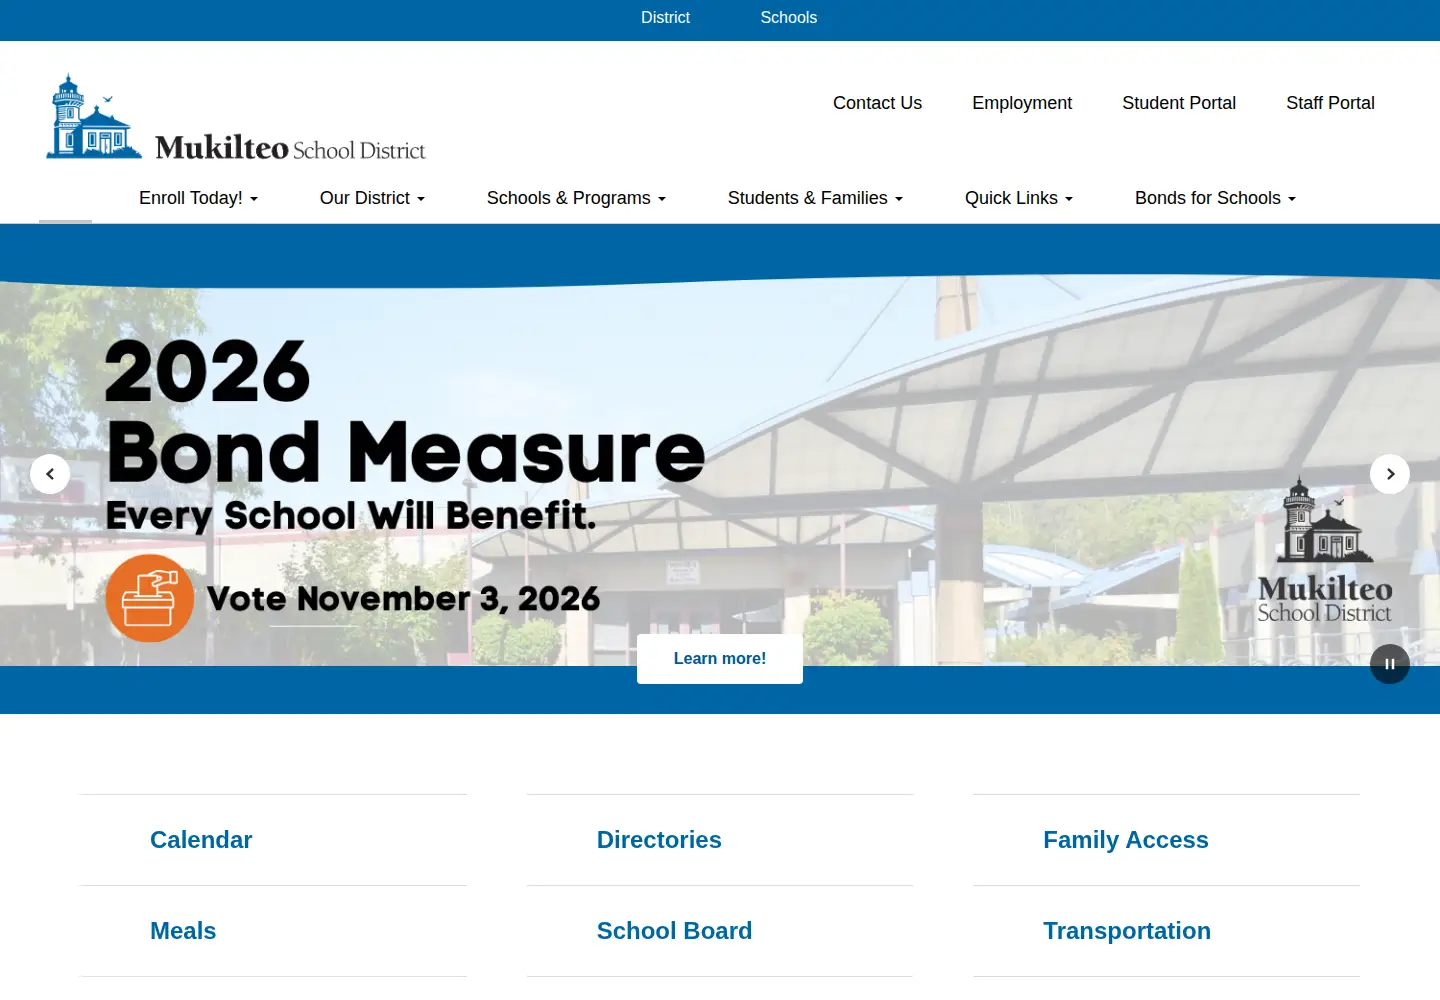Viewport: 1440px width, 1000px height.
Task: Expand the Students & Families menu
Action: click(x=815, y=198)
